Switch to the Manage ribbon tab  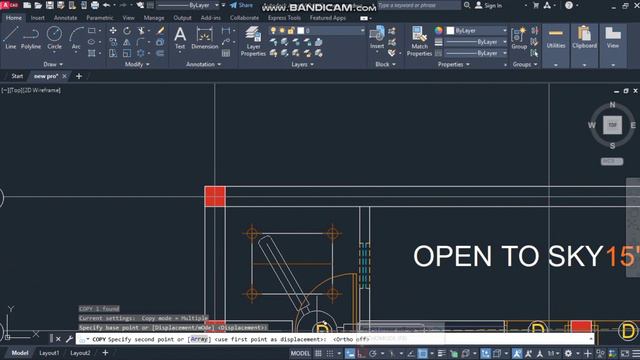tap(154, 18)
